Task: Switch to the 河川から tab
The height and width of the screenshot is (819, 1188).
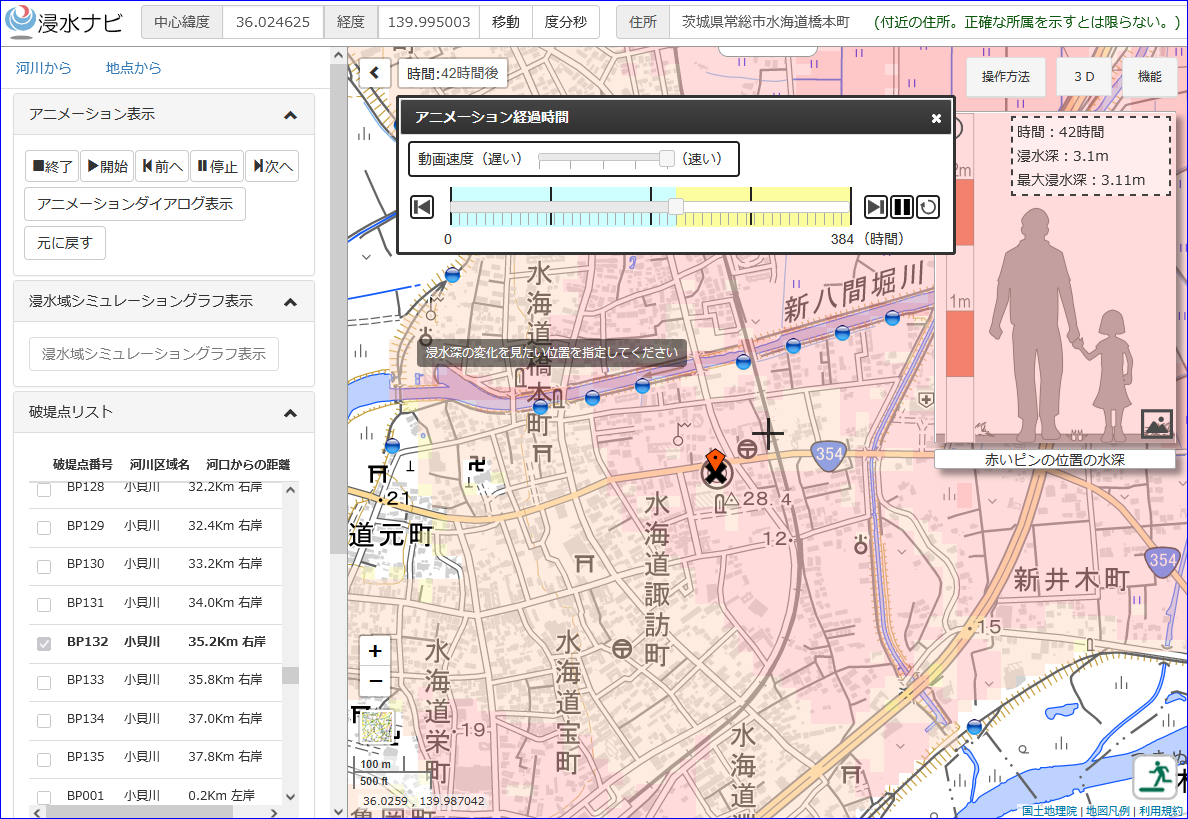Action: [43, 68]
